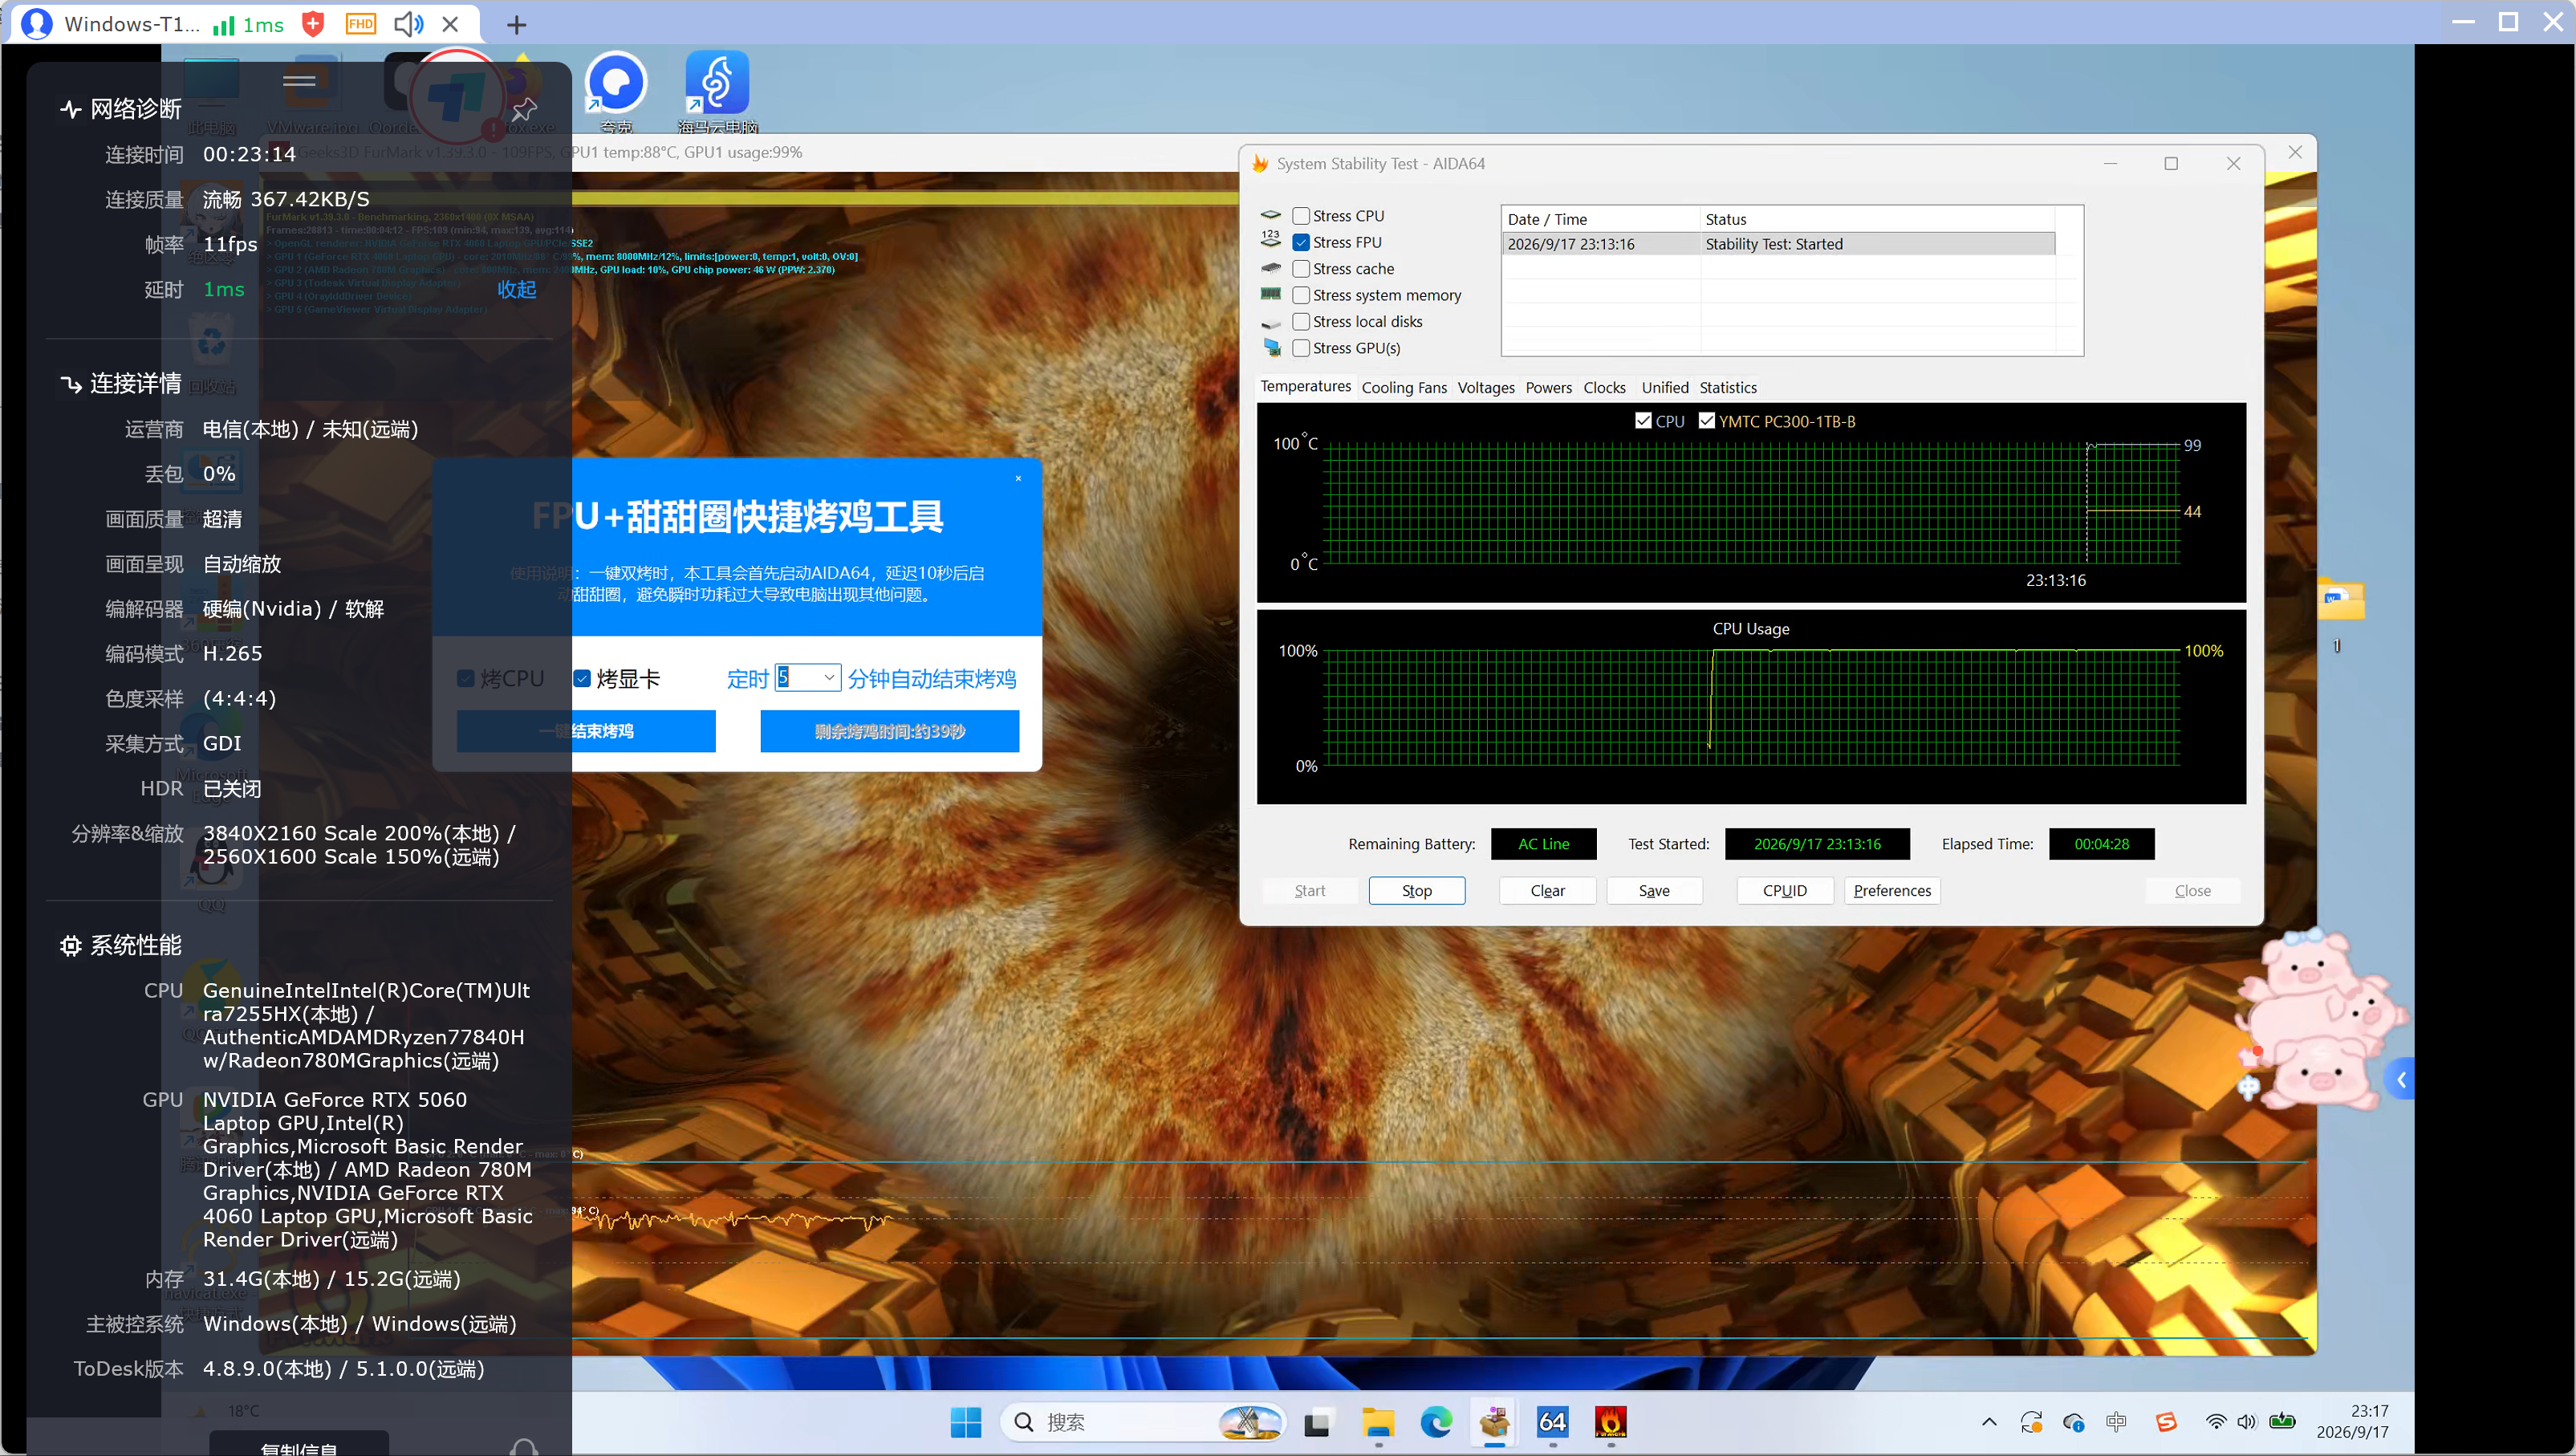Switch to the Cooling Fans tab
Screen dimensions: 2576x1456
[x=1404, y=387]
